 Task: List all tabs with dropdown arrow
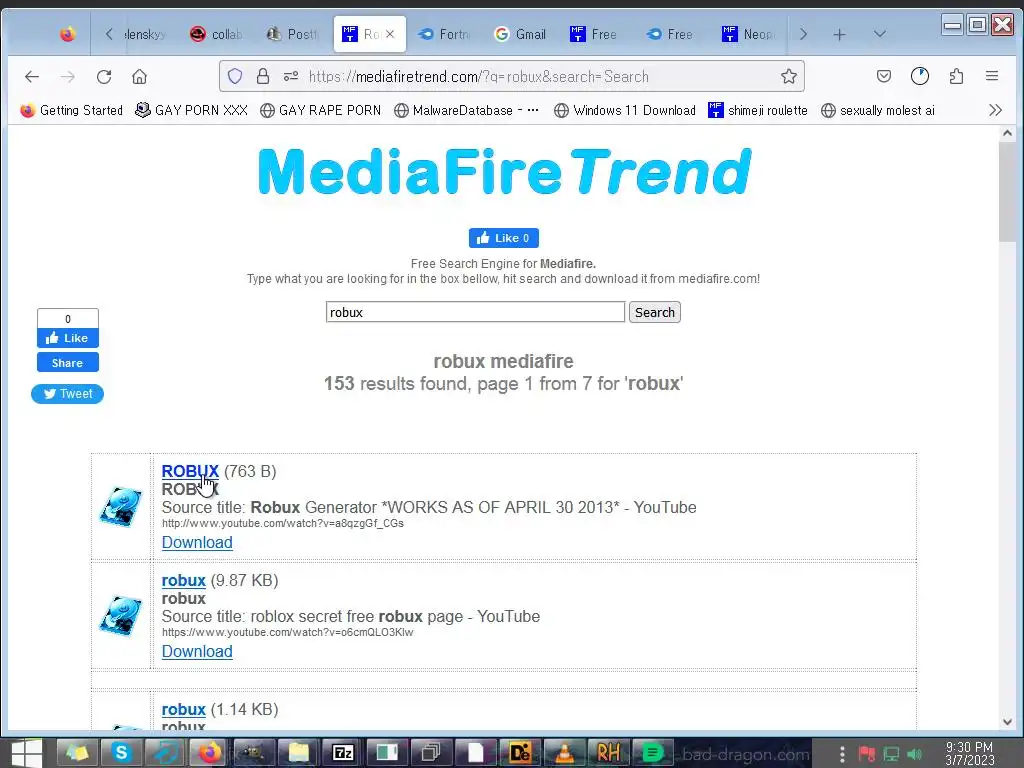click(880, 34)
